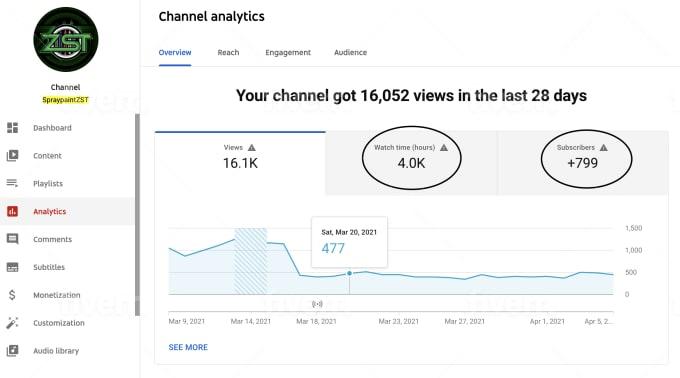
Task: Click the 1,000 y-axis label
Action: pyautogui.click(x=634, y=250)
